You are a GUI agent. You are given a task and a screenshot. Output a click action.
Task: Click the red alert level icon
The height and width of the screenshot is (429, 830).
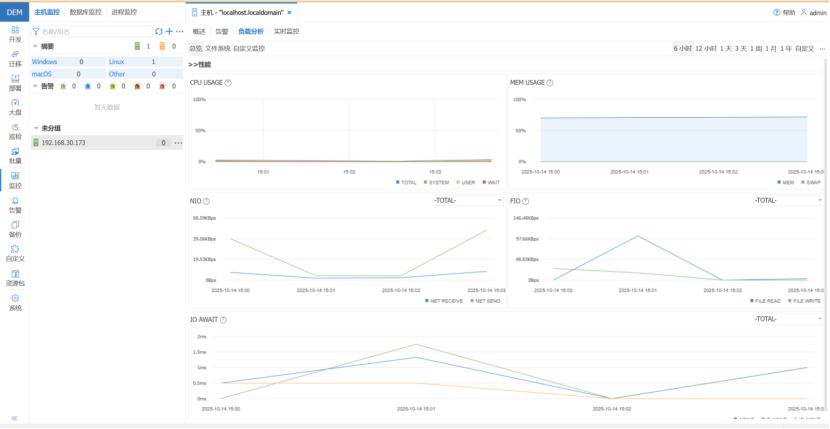pos(163,86)
